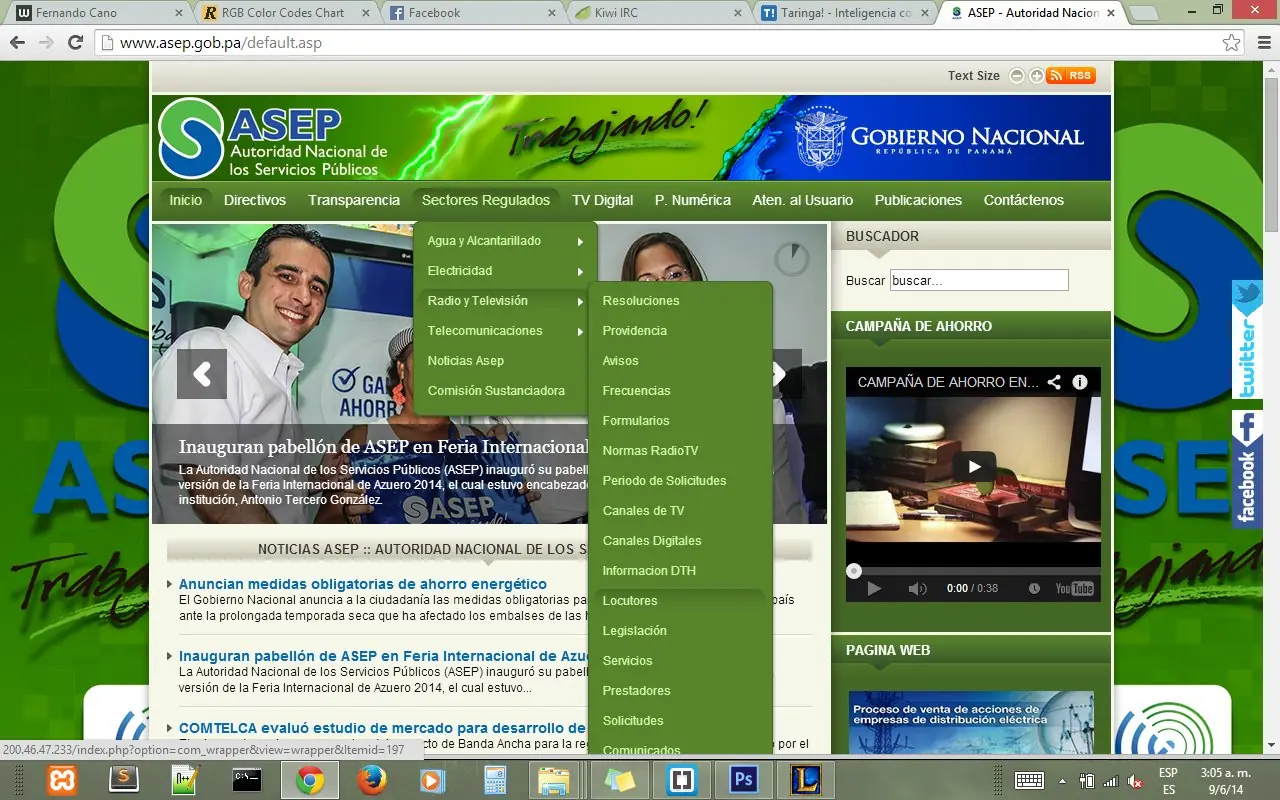The image size is (1280, 800).
Task: Reload the page in Chrome
Action: click(75, 43)
